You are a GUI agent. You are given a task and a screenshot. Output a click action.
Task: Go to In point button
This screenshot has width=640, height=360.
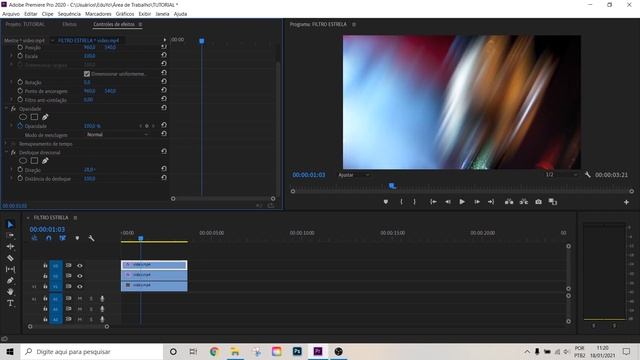click(x=433, y=202)
